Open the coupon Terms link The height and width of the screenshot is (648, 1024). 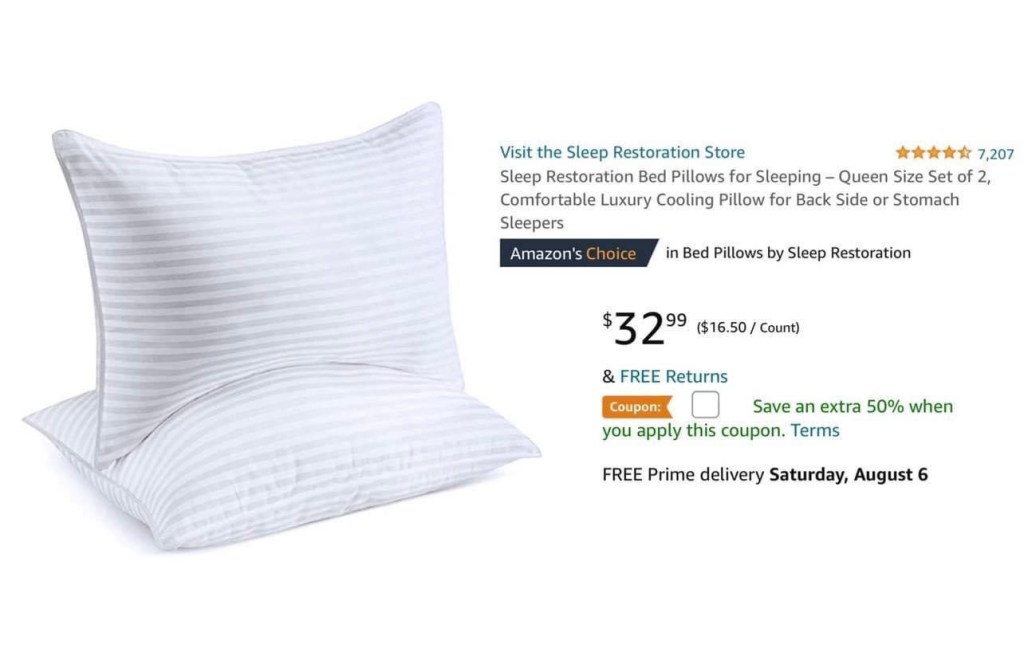pyautogui.click(x=814, y=430)
